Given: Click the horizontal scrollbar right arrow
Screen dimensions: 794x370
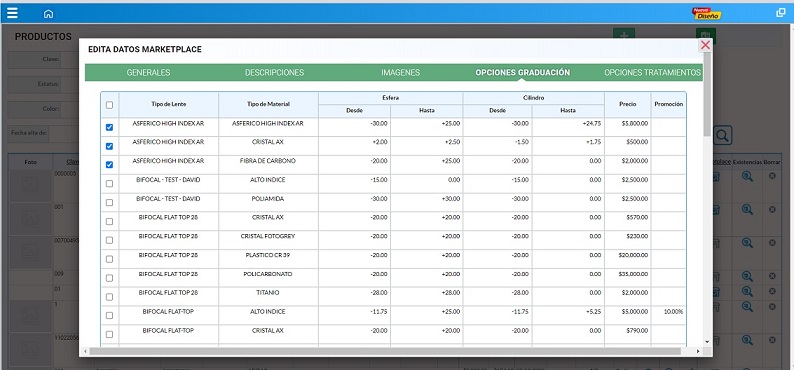Looking at the screenshot, I should pos(698,351).
